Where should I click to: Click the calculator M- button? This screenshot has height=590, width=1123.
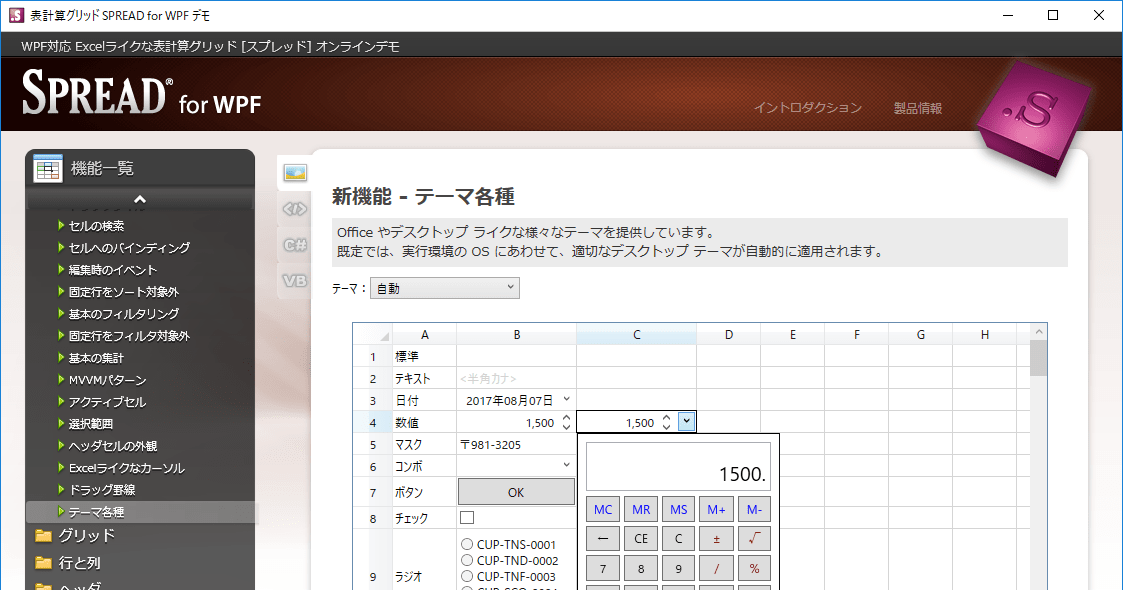tap(754, 509)
